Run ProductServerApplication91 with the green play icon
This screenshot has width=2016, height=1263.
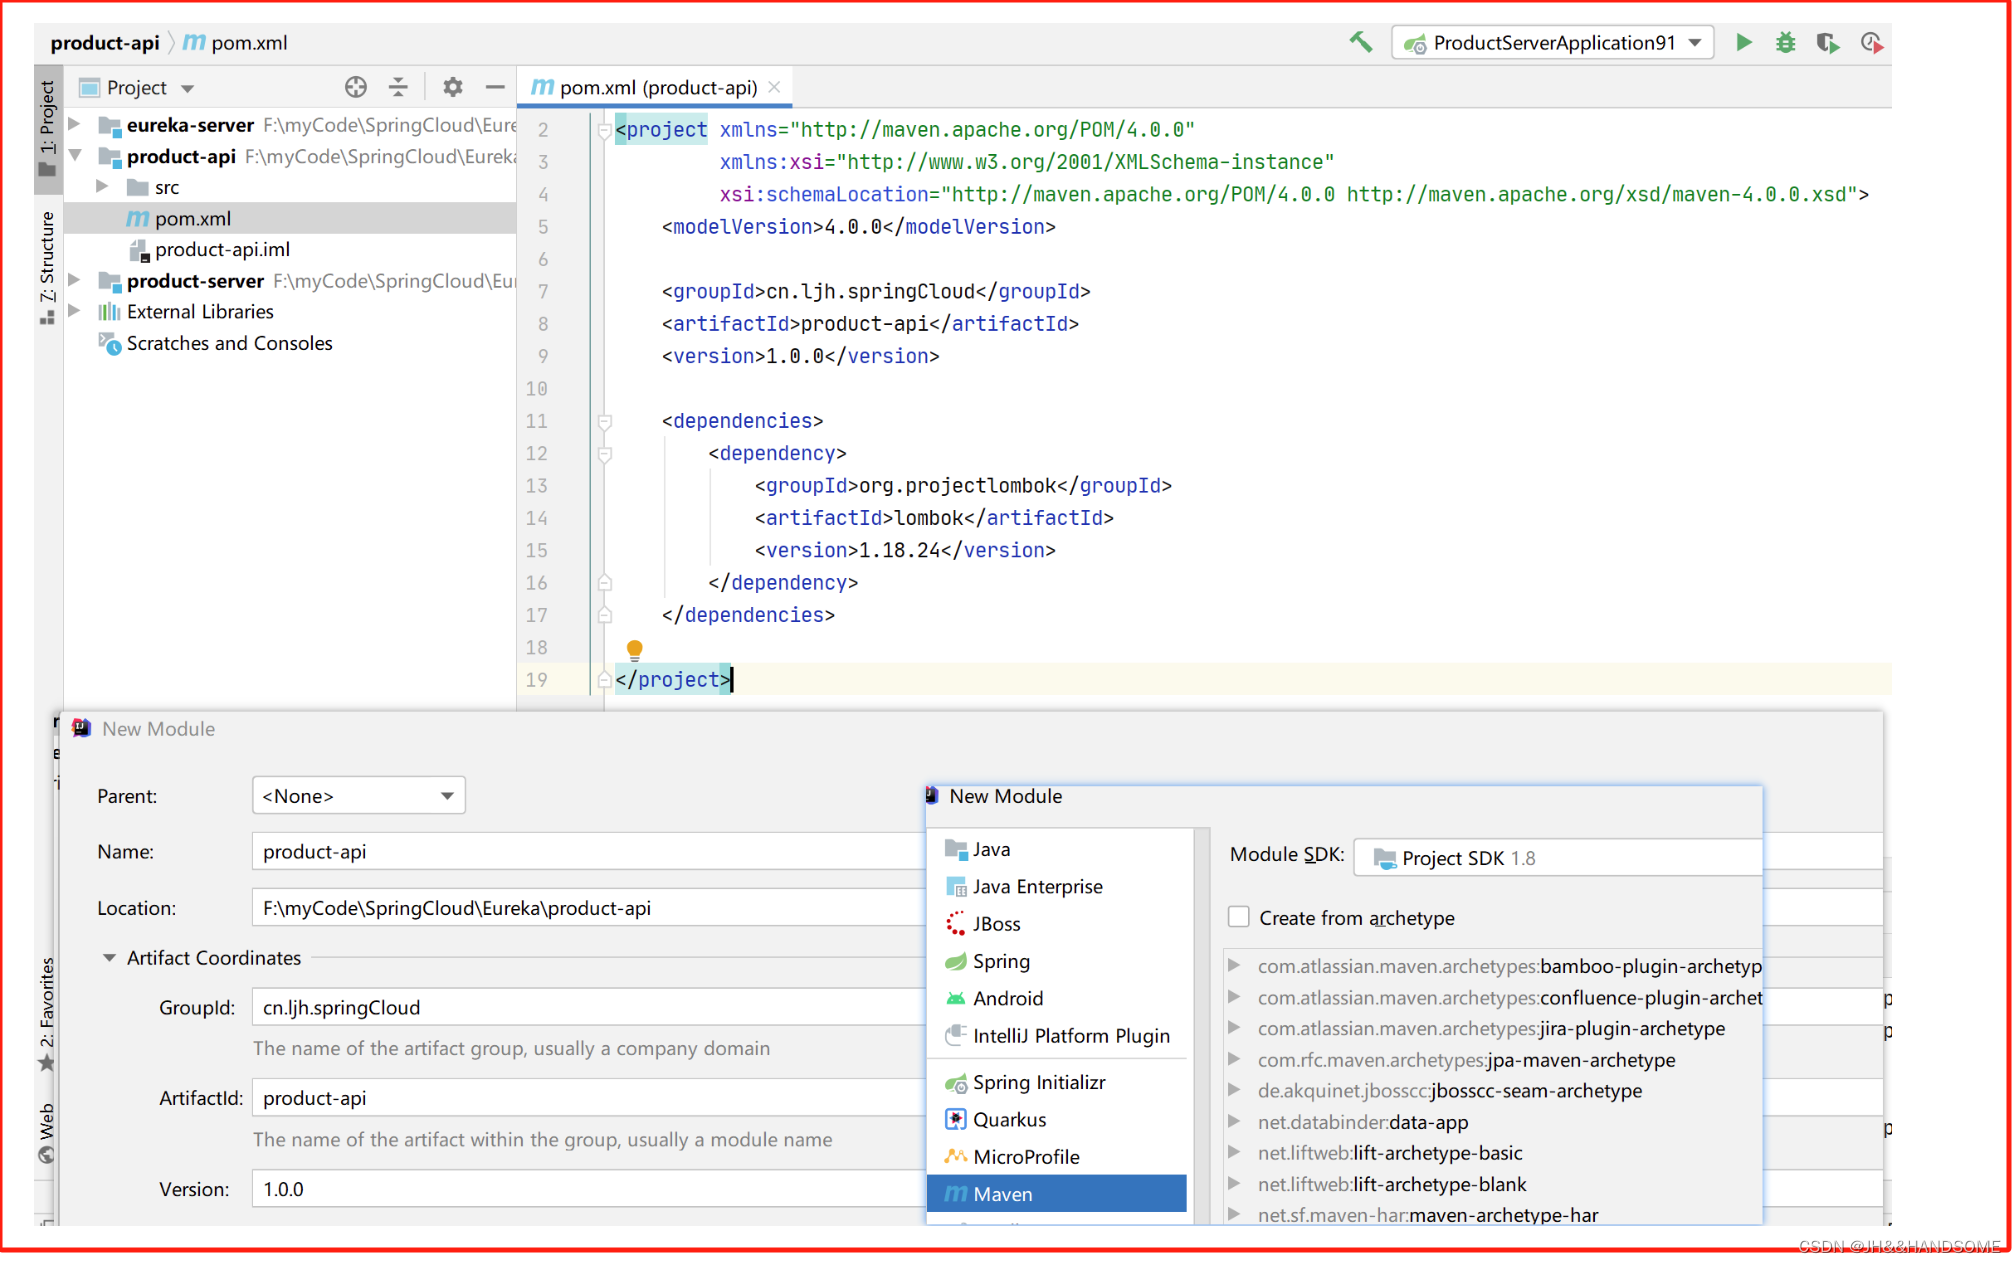click(1743, 42)
